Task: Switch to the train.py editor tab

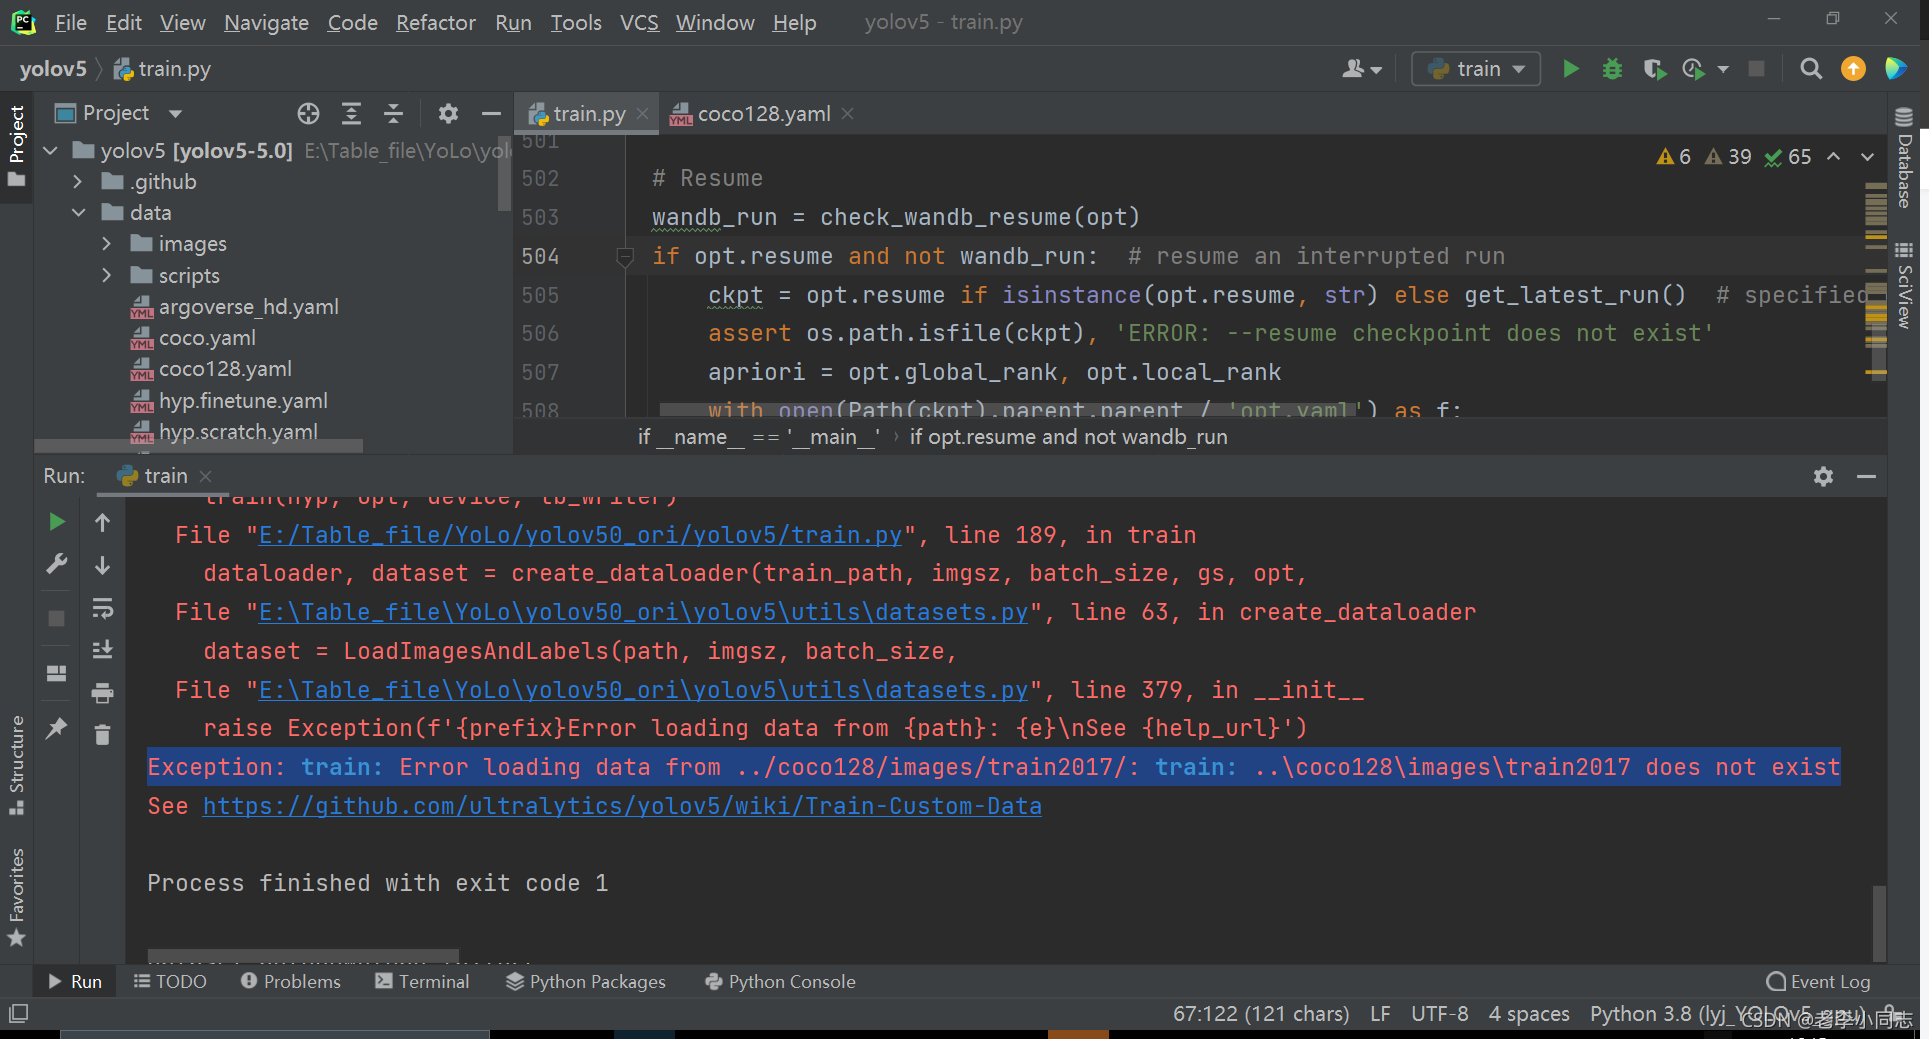Action: pyautogui.click(x=588, y=114)
